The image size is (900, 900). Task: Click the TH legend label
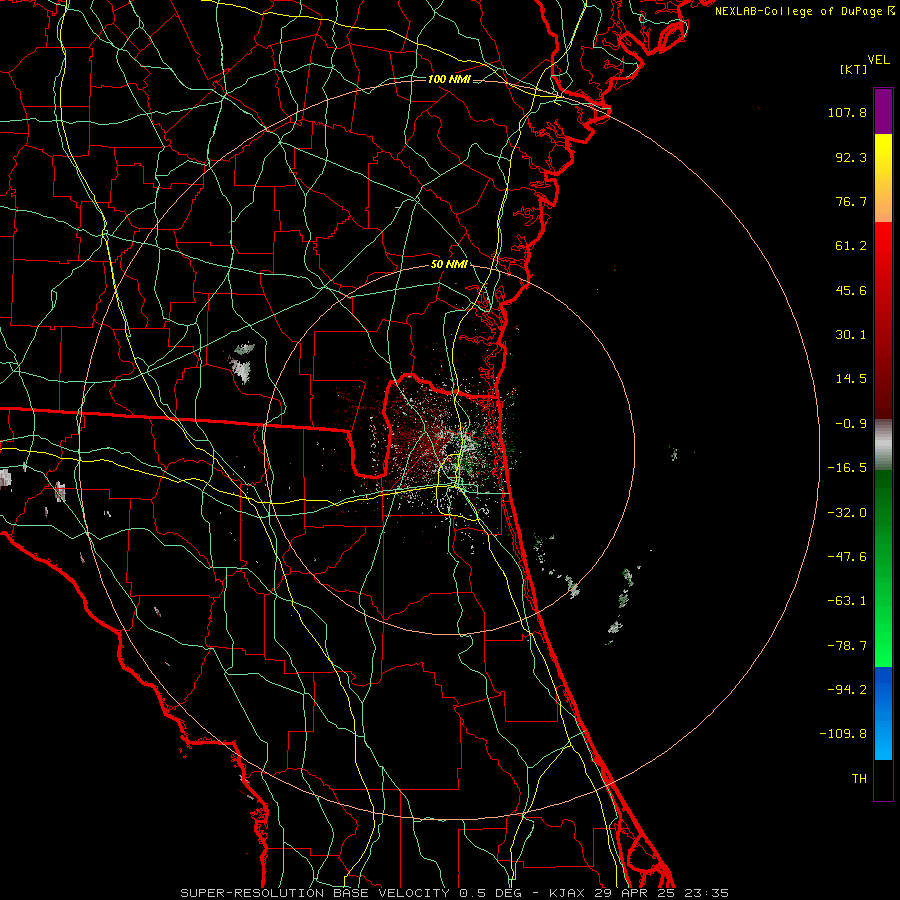point(859,779)
